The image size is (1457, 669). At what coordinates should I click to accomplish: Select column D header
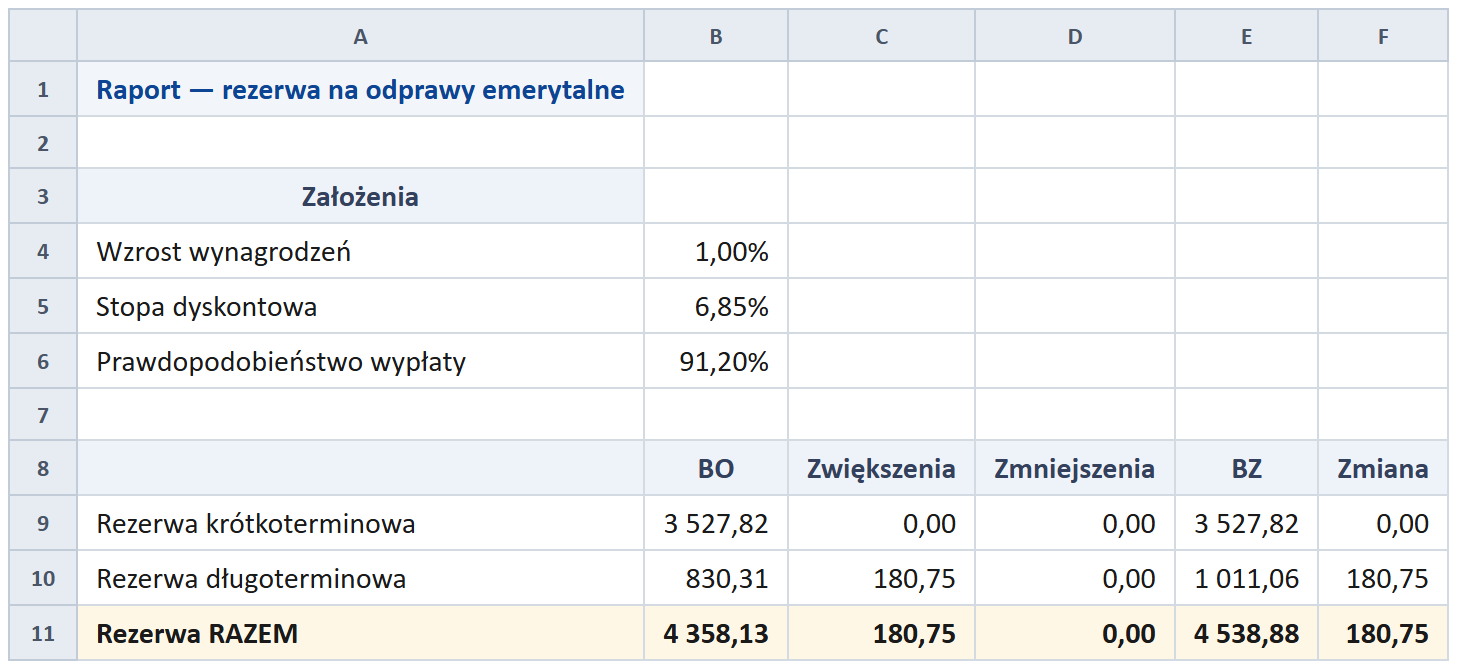pos(1075,36)
